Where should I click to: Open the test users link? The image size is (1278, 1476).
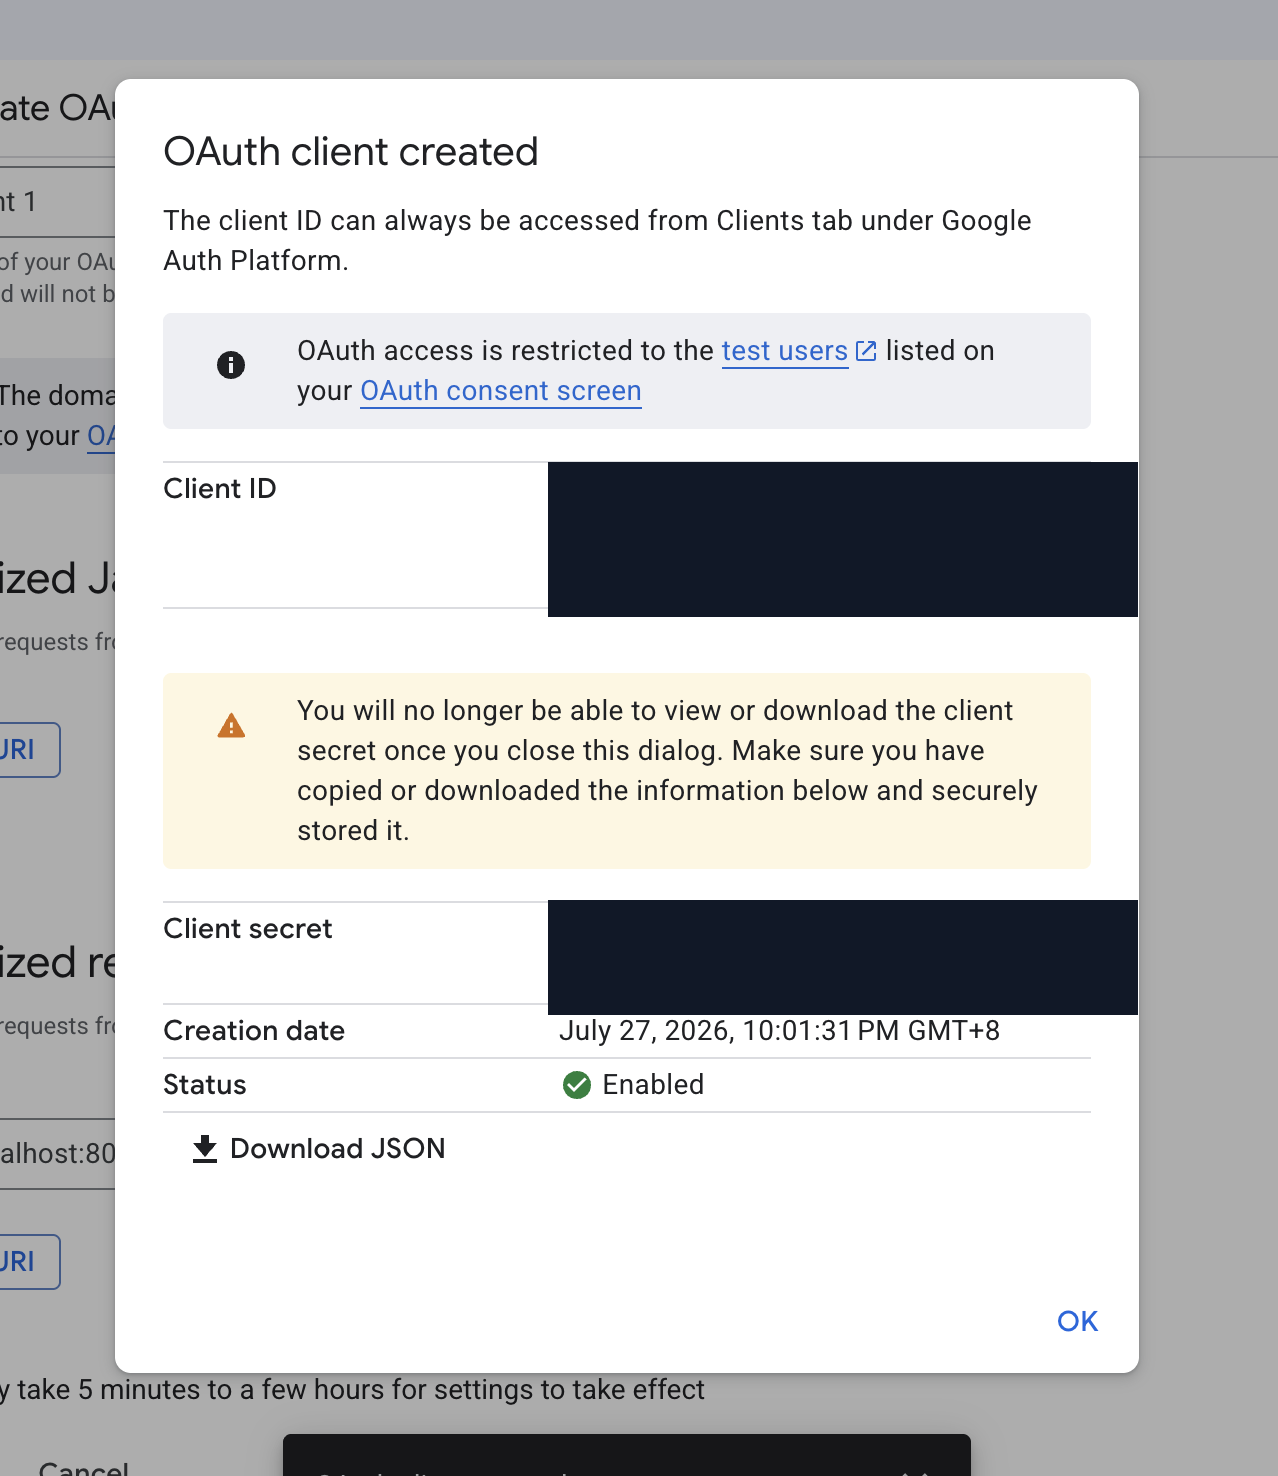784,351
